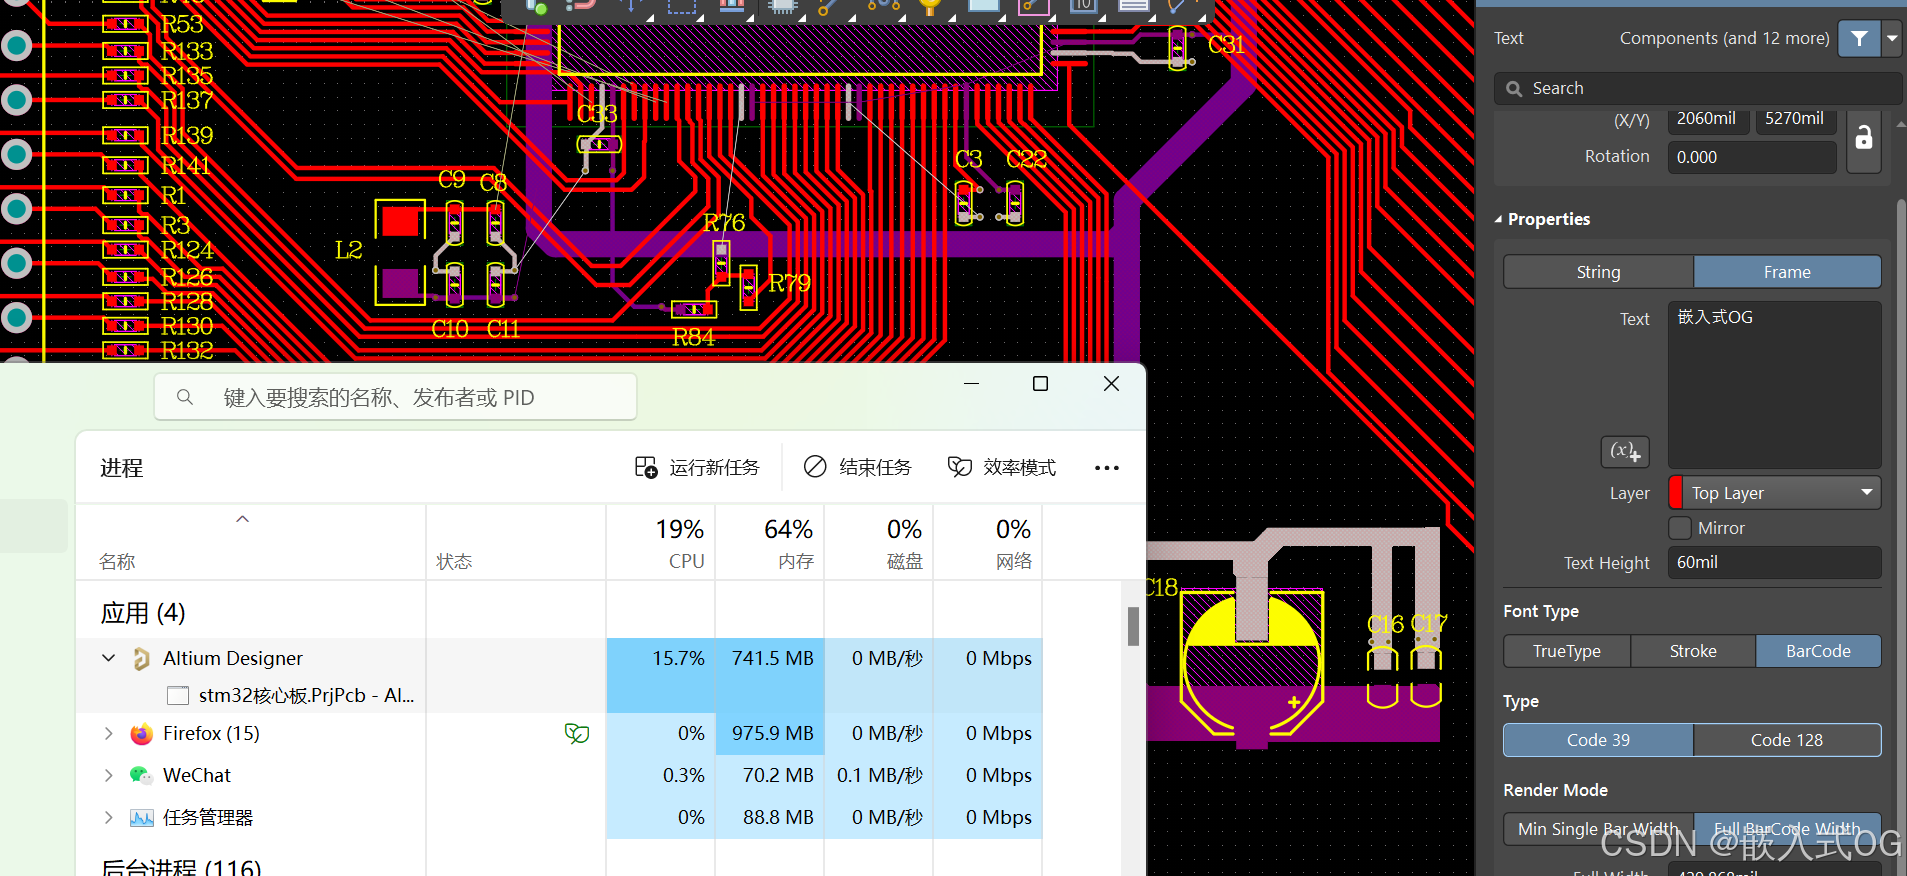
Task: Select the TrueType font type
Action: (x=1567, y=651)
